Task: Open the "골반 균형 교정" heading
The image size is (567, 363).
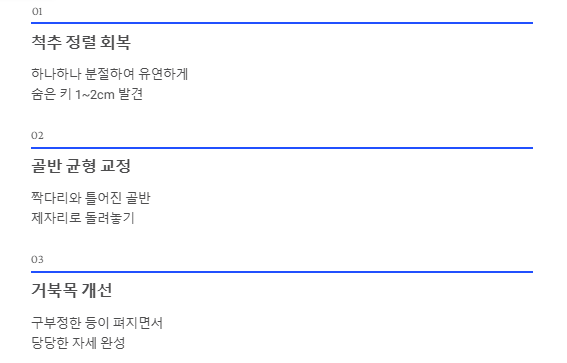Action: click(x=81, y=166)
